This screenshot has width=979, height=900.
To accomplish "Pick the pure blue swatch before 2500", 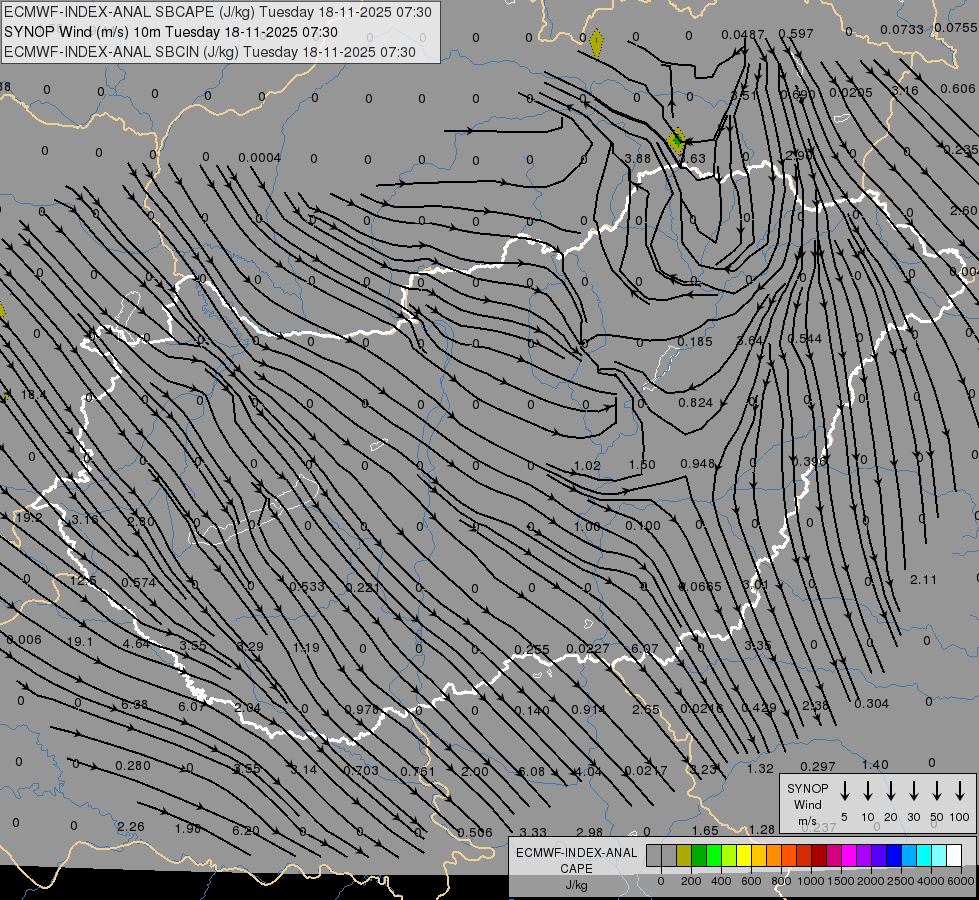I will (x=893, y=856).
